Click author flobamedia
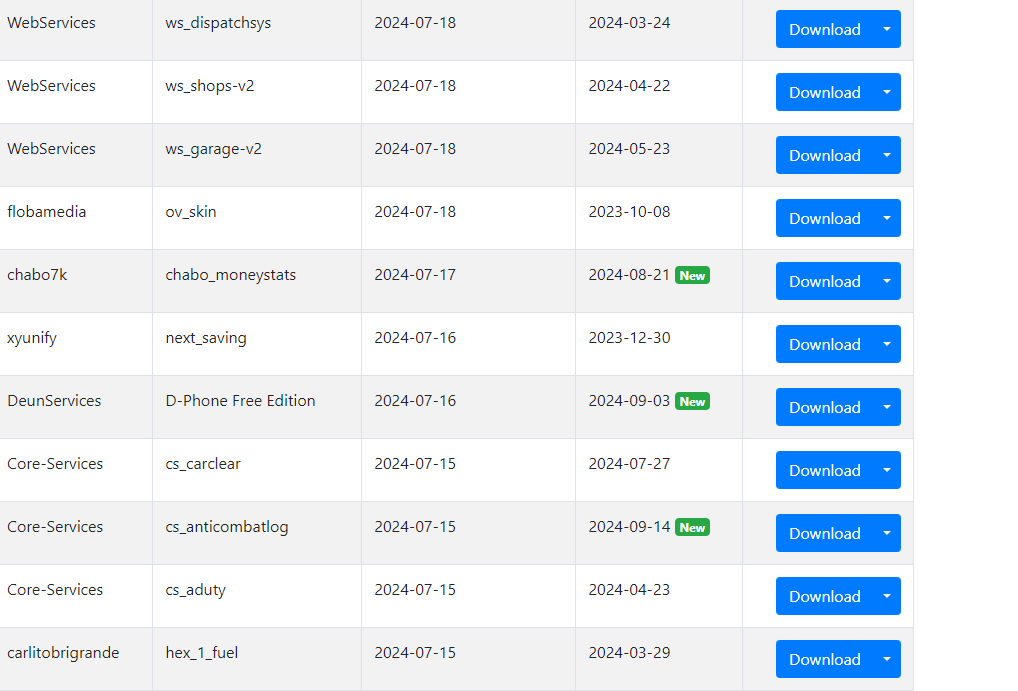 click(x=47, y=212)
